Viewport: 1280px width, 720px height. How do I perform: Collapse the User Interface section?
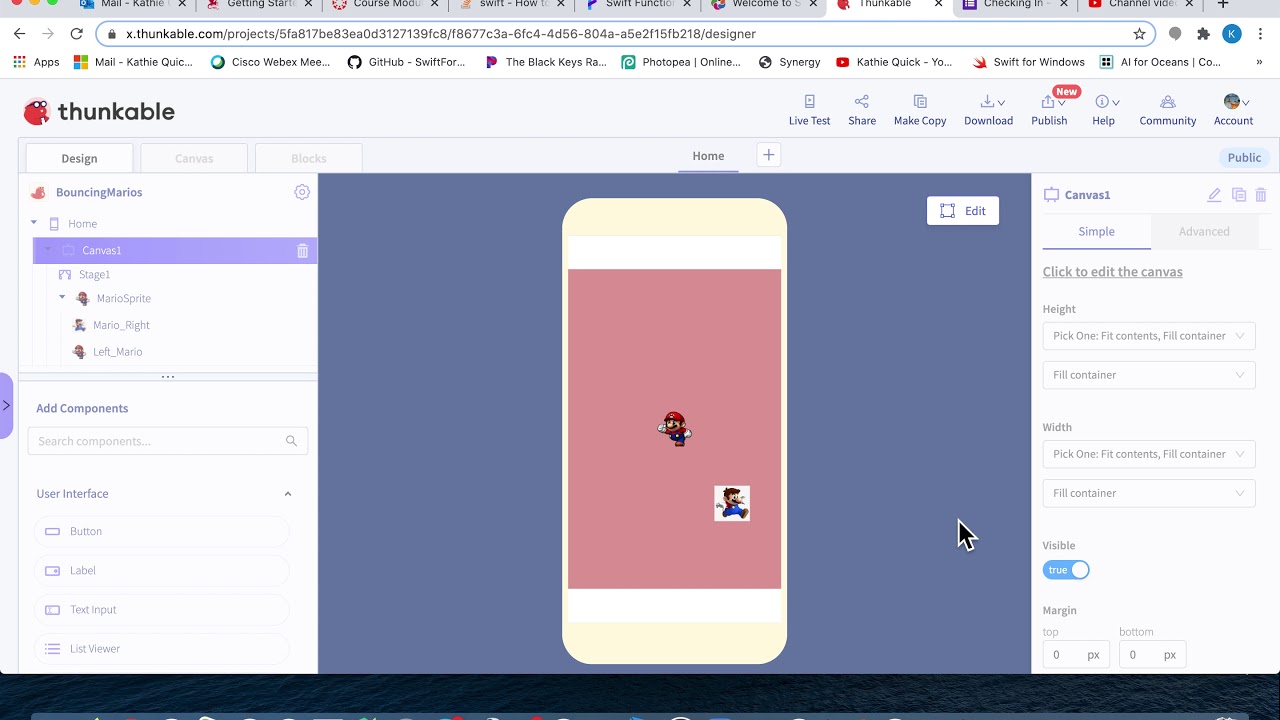tap(288, 494)
